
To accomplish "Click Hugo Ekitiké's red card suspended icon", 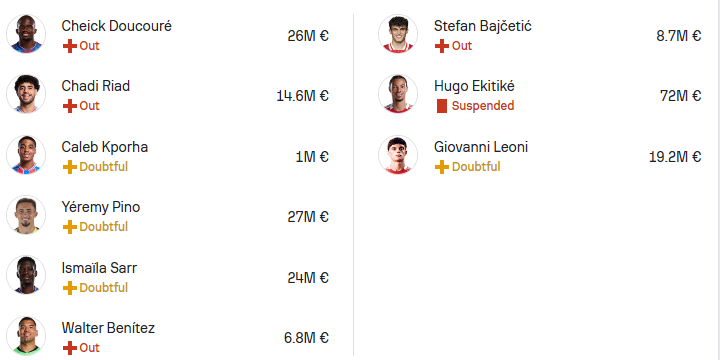I will click(442, 106).
